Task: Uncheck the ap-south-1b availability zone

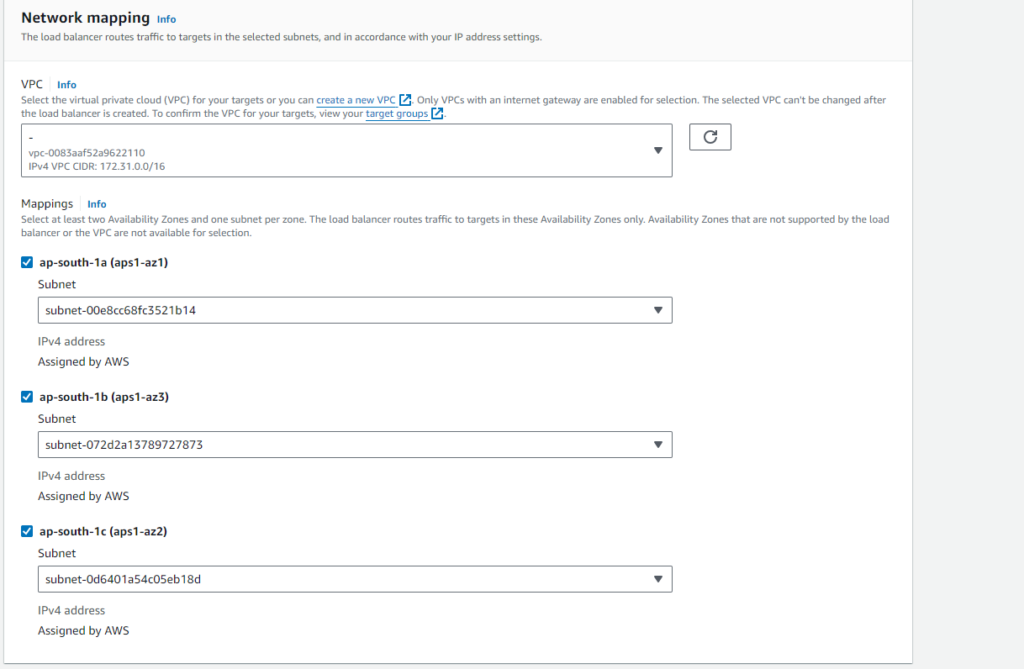Action: point(27,397)
